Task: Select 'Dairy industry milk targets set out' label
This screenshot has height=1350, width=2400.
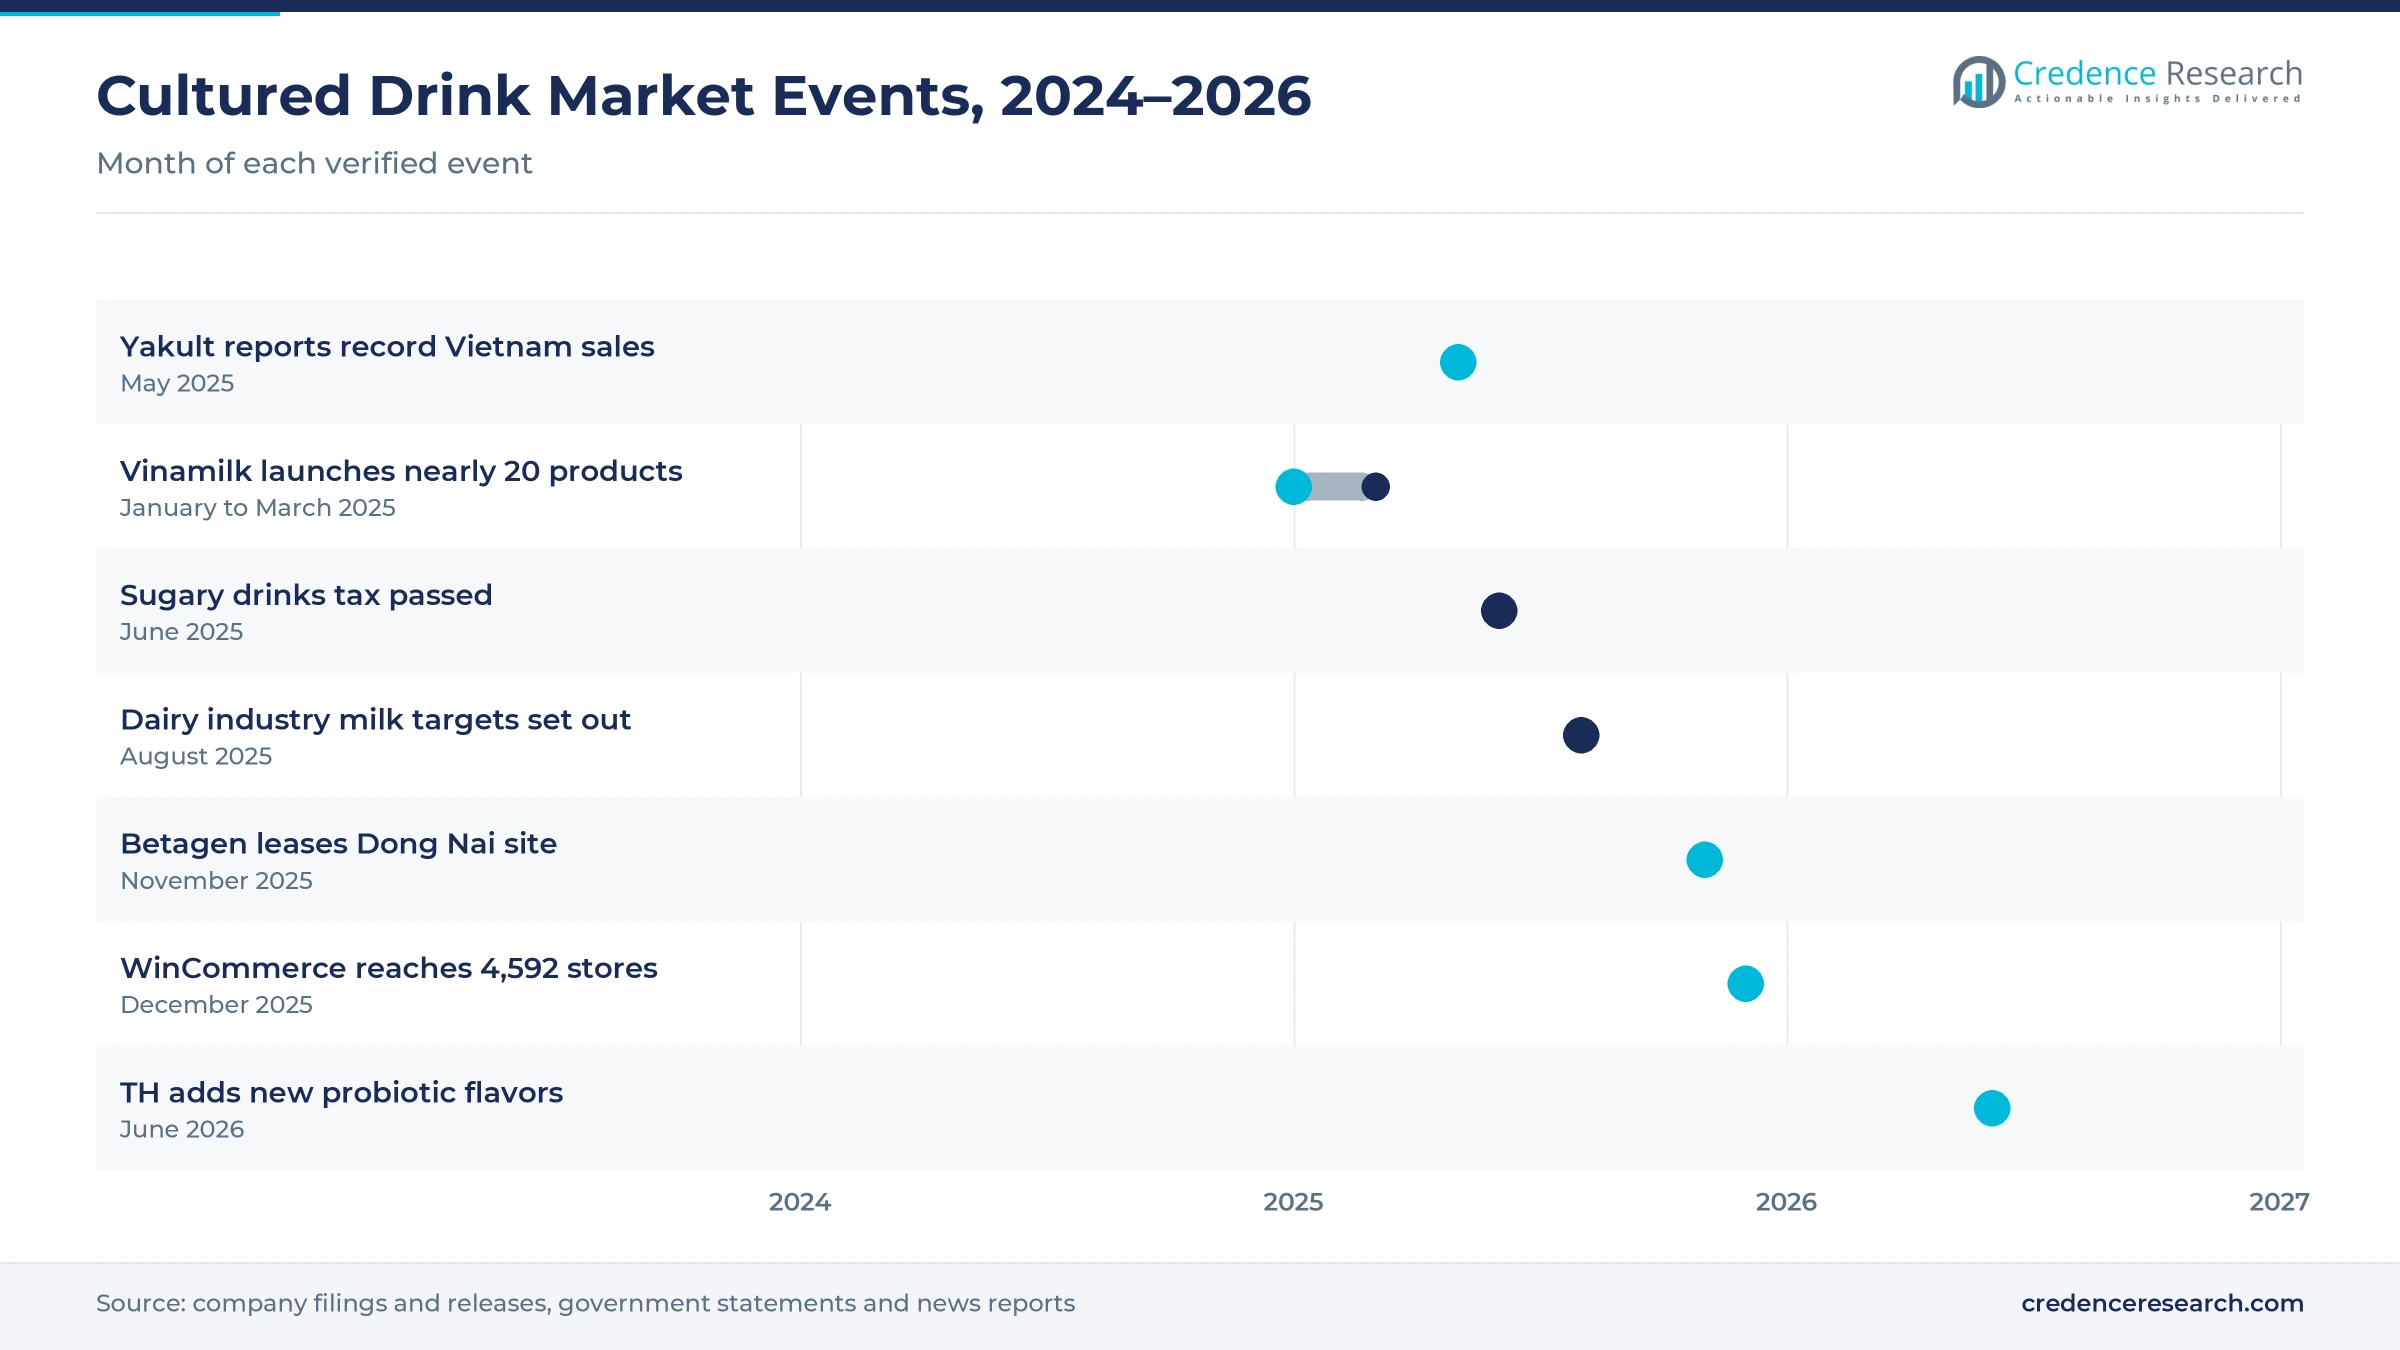Action: 375,719
